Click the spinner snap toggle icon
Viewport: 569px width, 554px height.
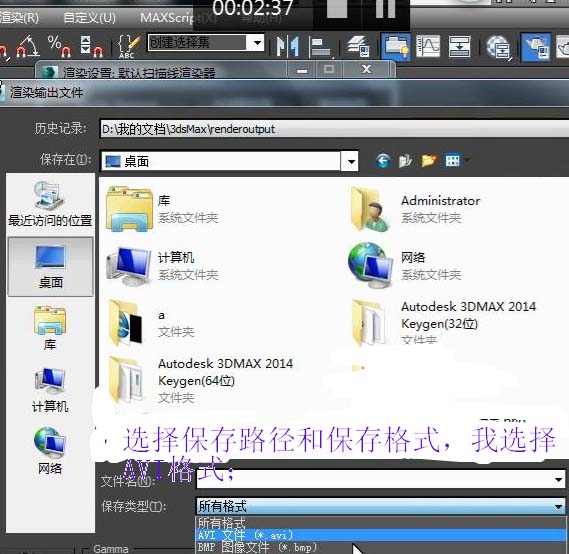click(x=91, y=46)
